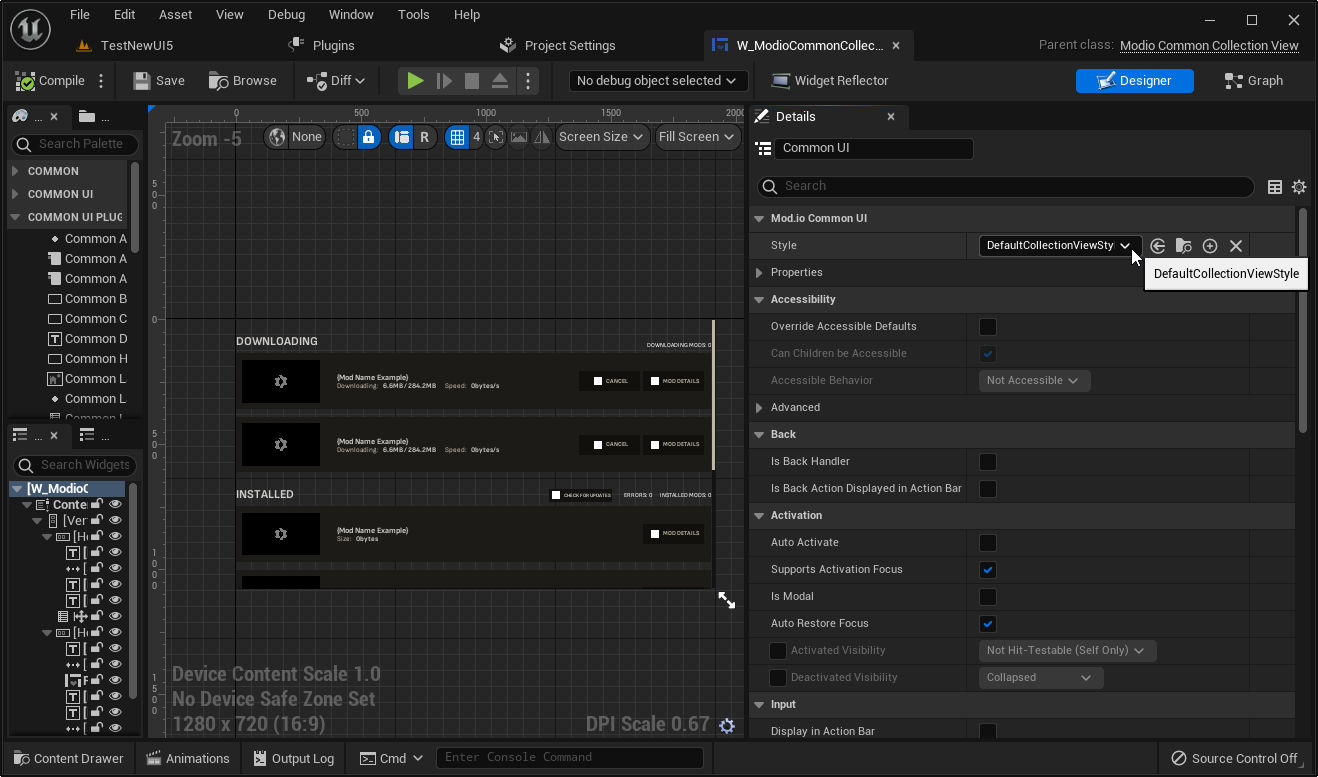Open the Screen Size dropdown
The image size is (1318, 777).
(603, 137)
